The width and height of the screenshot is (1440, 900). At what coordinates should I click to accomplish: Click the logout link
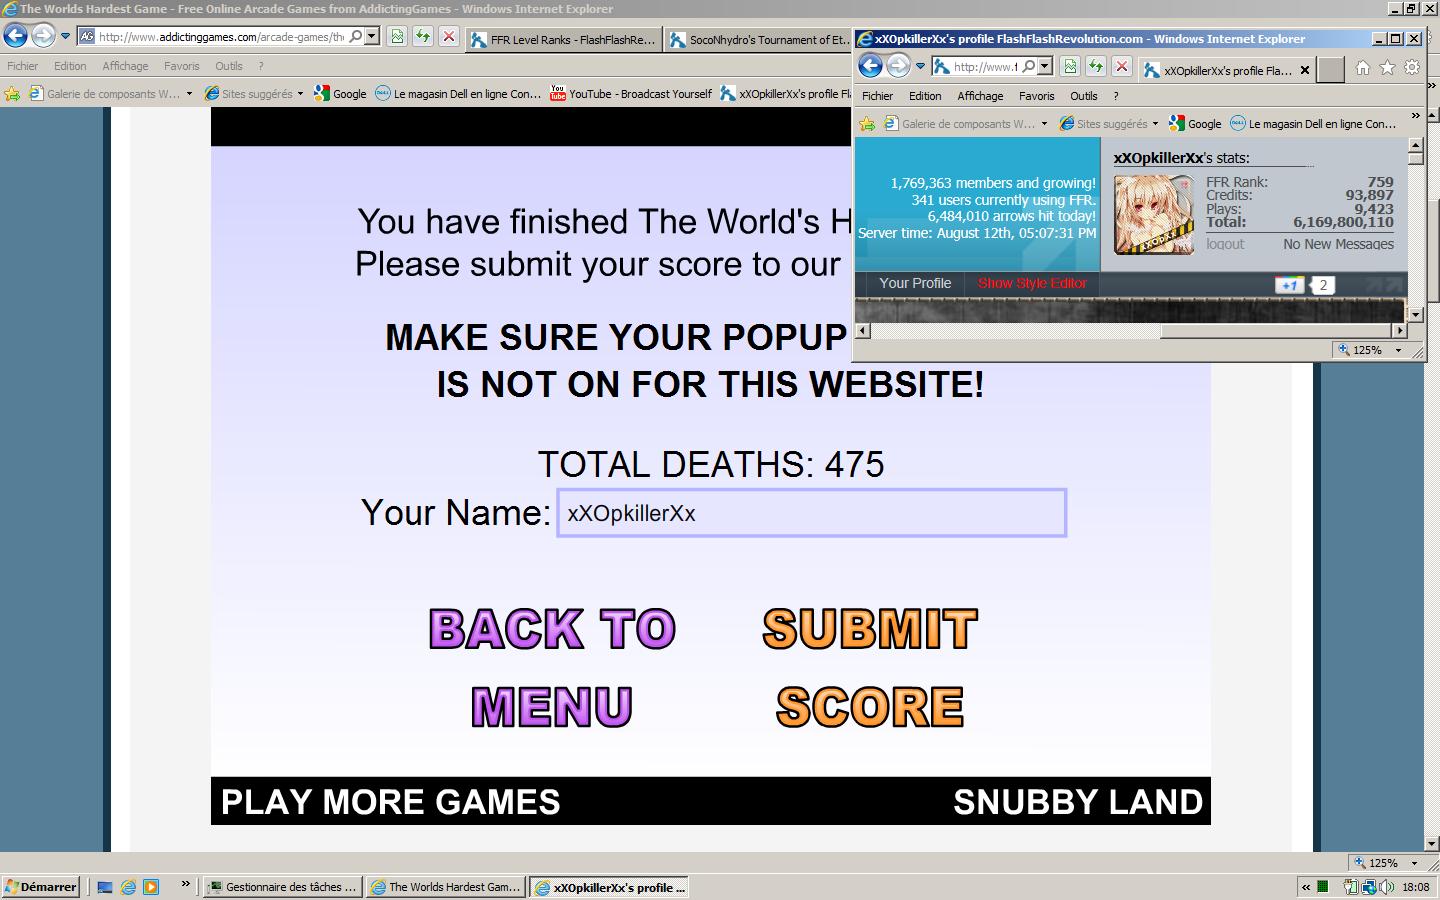click(1225, 244)
